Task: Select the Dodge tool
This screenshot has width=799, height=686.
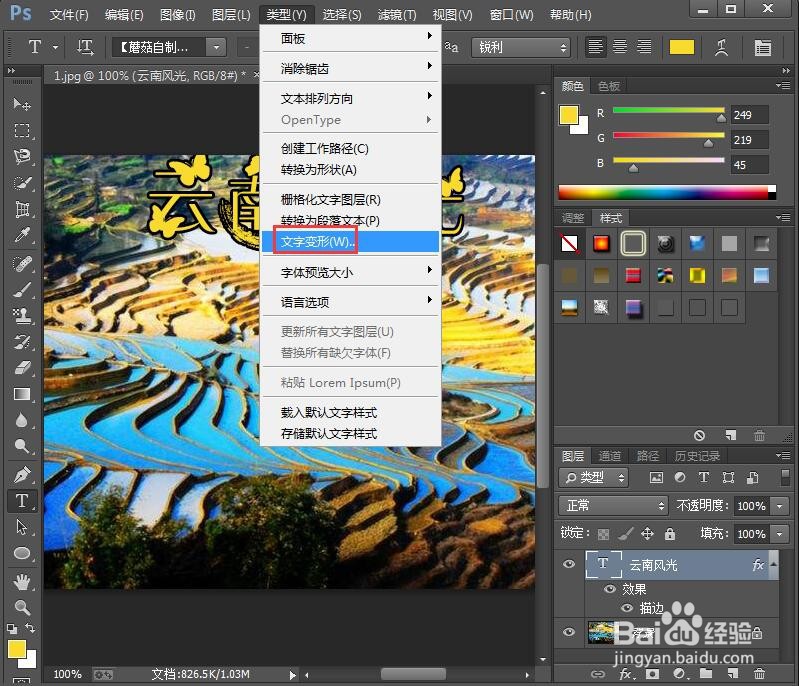Action: pos(21,446)
